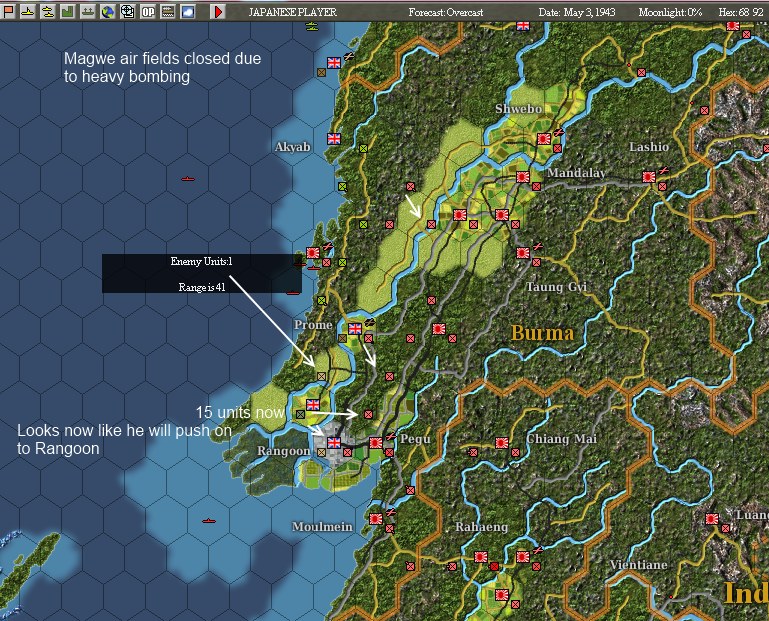
Task: Select the Japanese flag base at Moulmein
Action: 376,518
